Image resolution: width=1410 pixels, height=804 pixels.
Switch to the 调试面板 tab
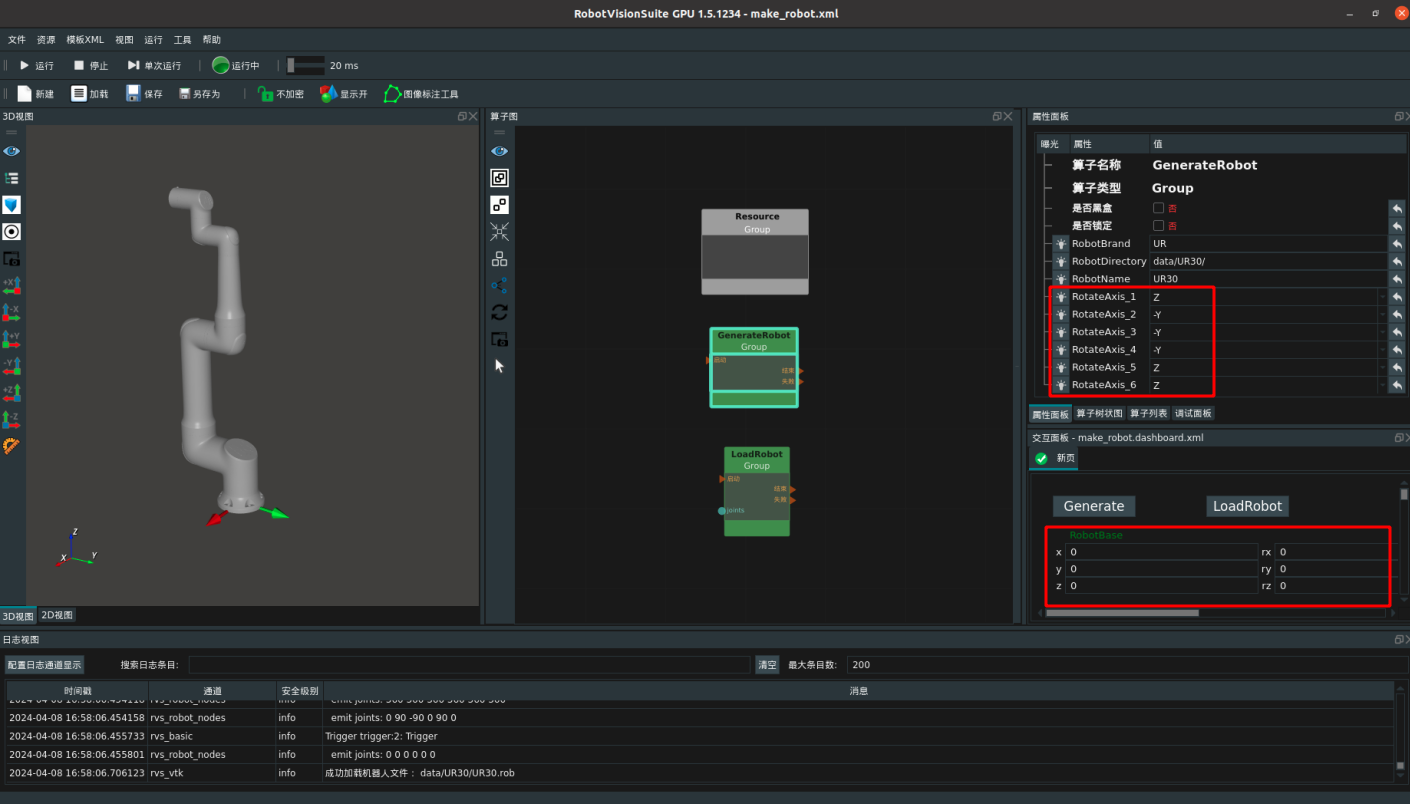point(1193,414)
